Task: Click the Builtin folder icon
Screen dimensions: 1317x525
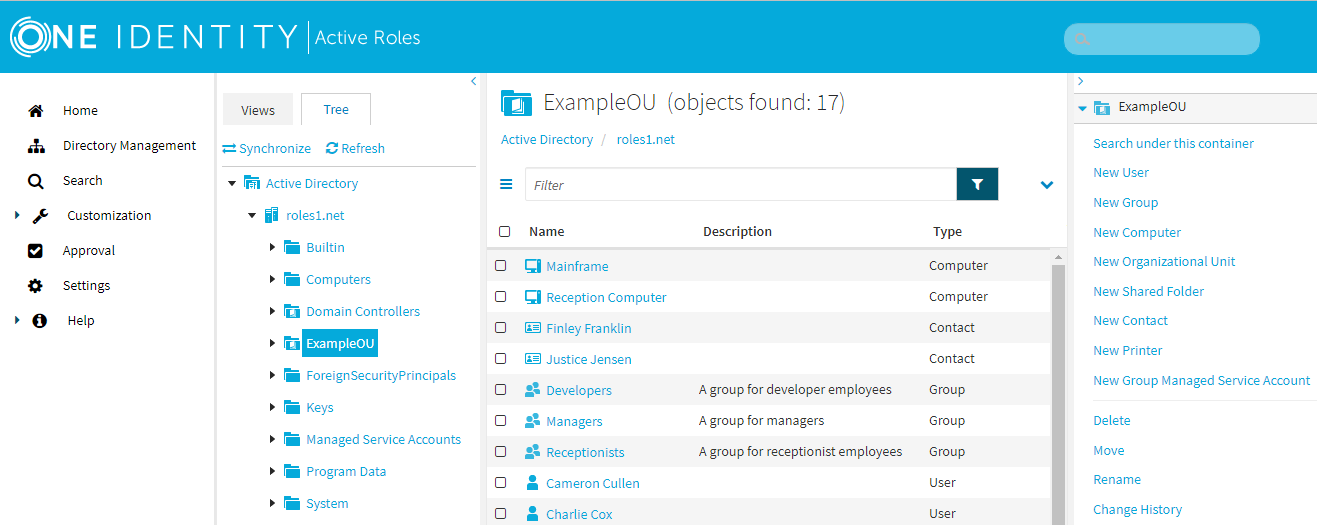Action: (x=292, y=247)
